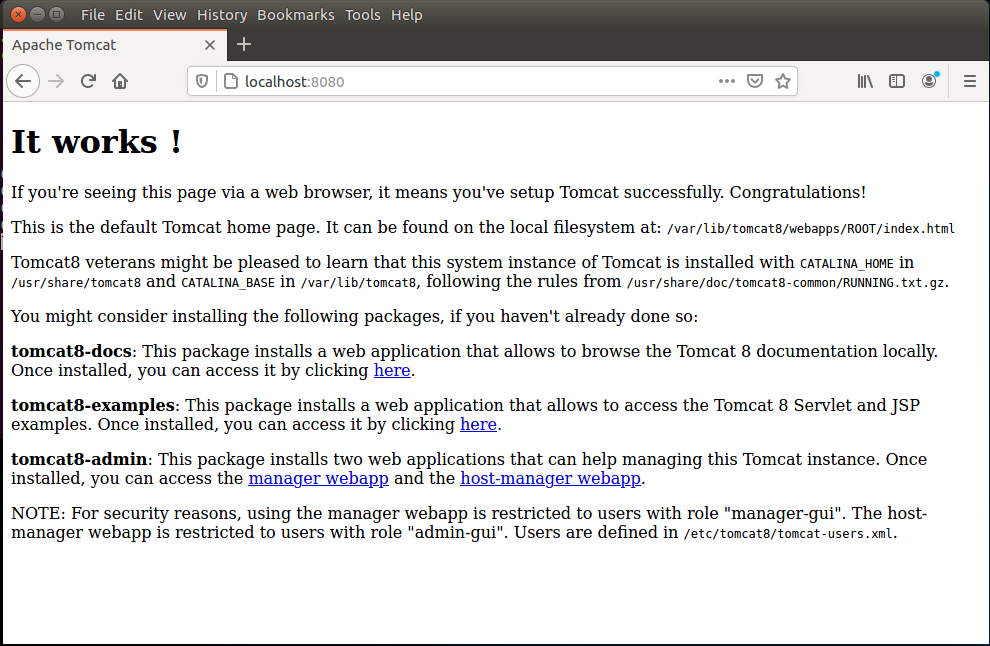Open the Tools menu

click(x=362, y=15)
